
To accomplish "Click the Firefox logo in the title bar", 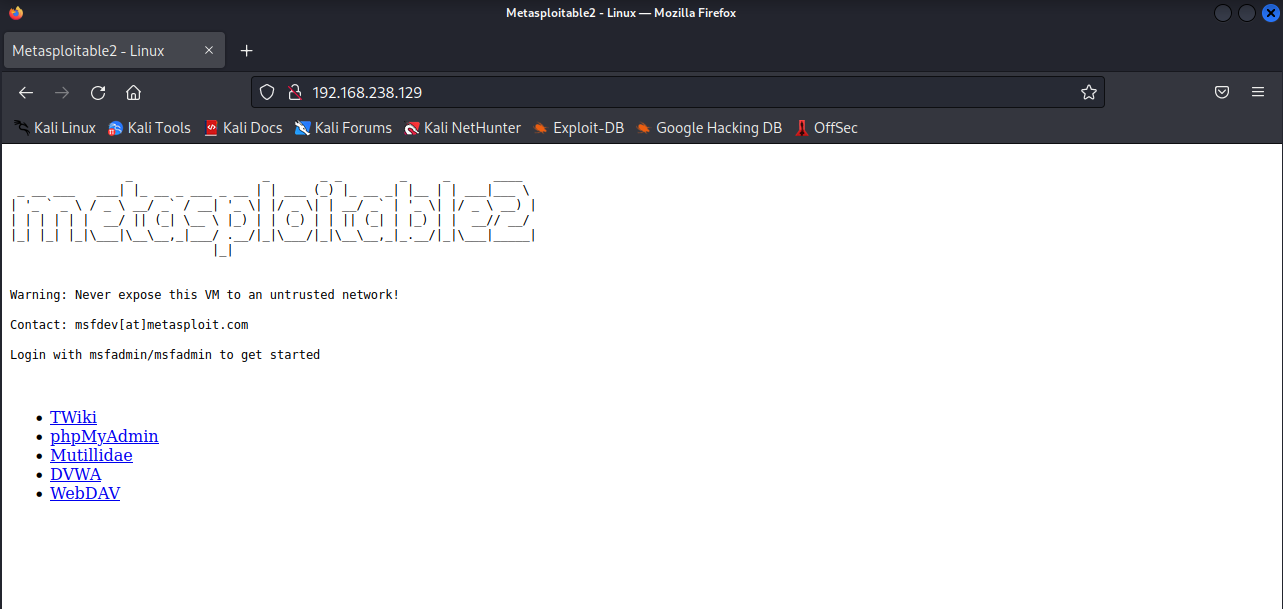I will 15,13.
